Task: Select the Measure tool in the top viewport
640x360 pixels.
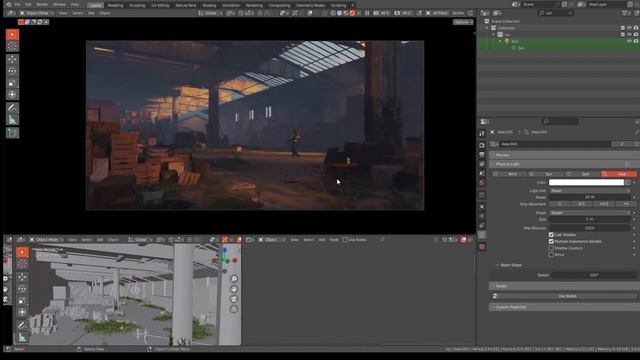Action: pos(12,120)
